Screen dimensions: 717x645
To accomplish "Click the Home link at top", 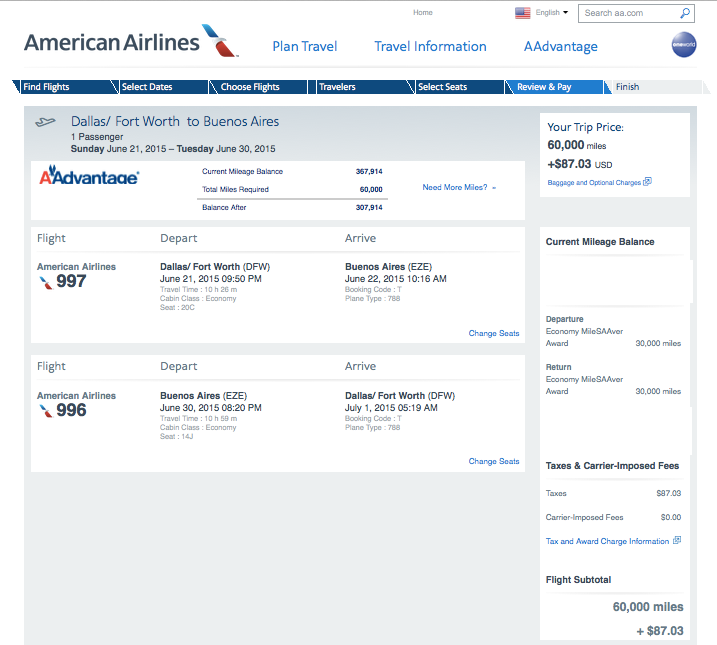I will [x=423, y=13].
